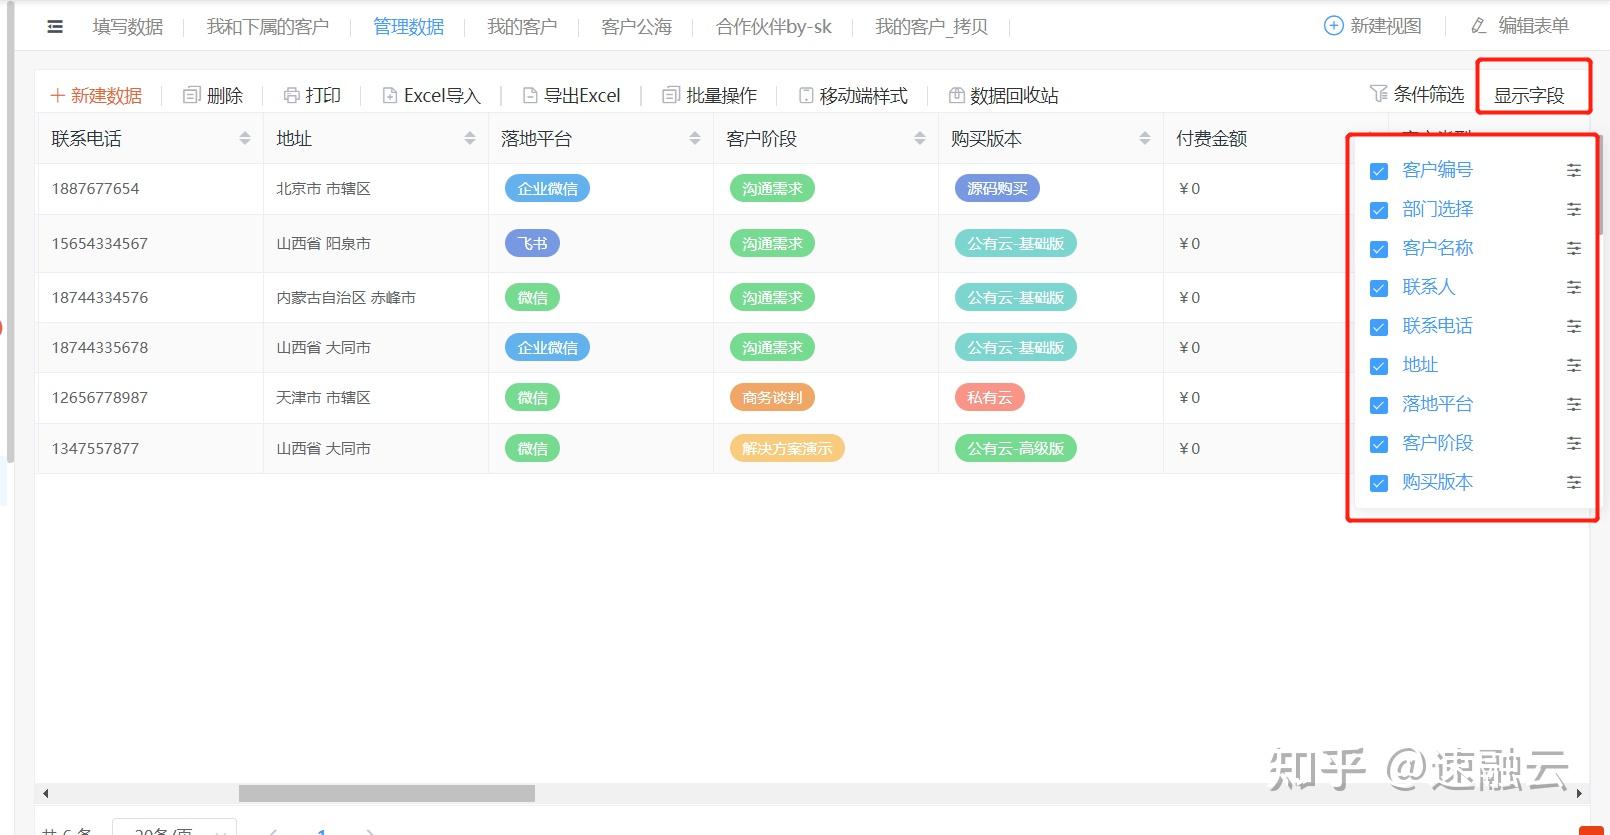Uncheck the 客户名称 field checkbox
This screenshot has width=1610, height=835.
1379,249
